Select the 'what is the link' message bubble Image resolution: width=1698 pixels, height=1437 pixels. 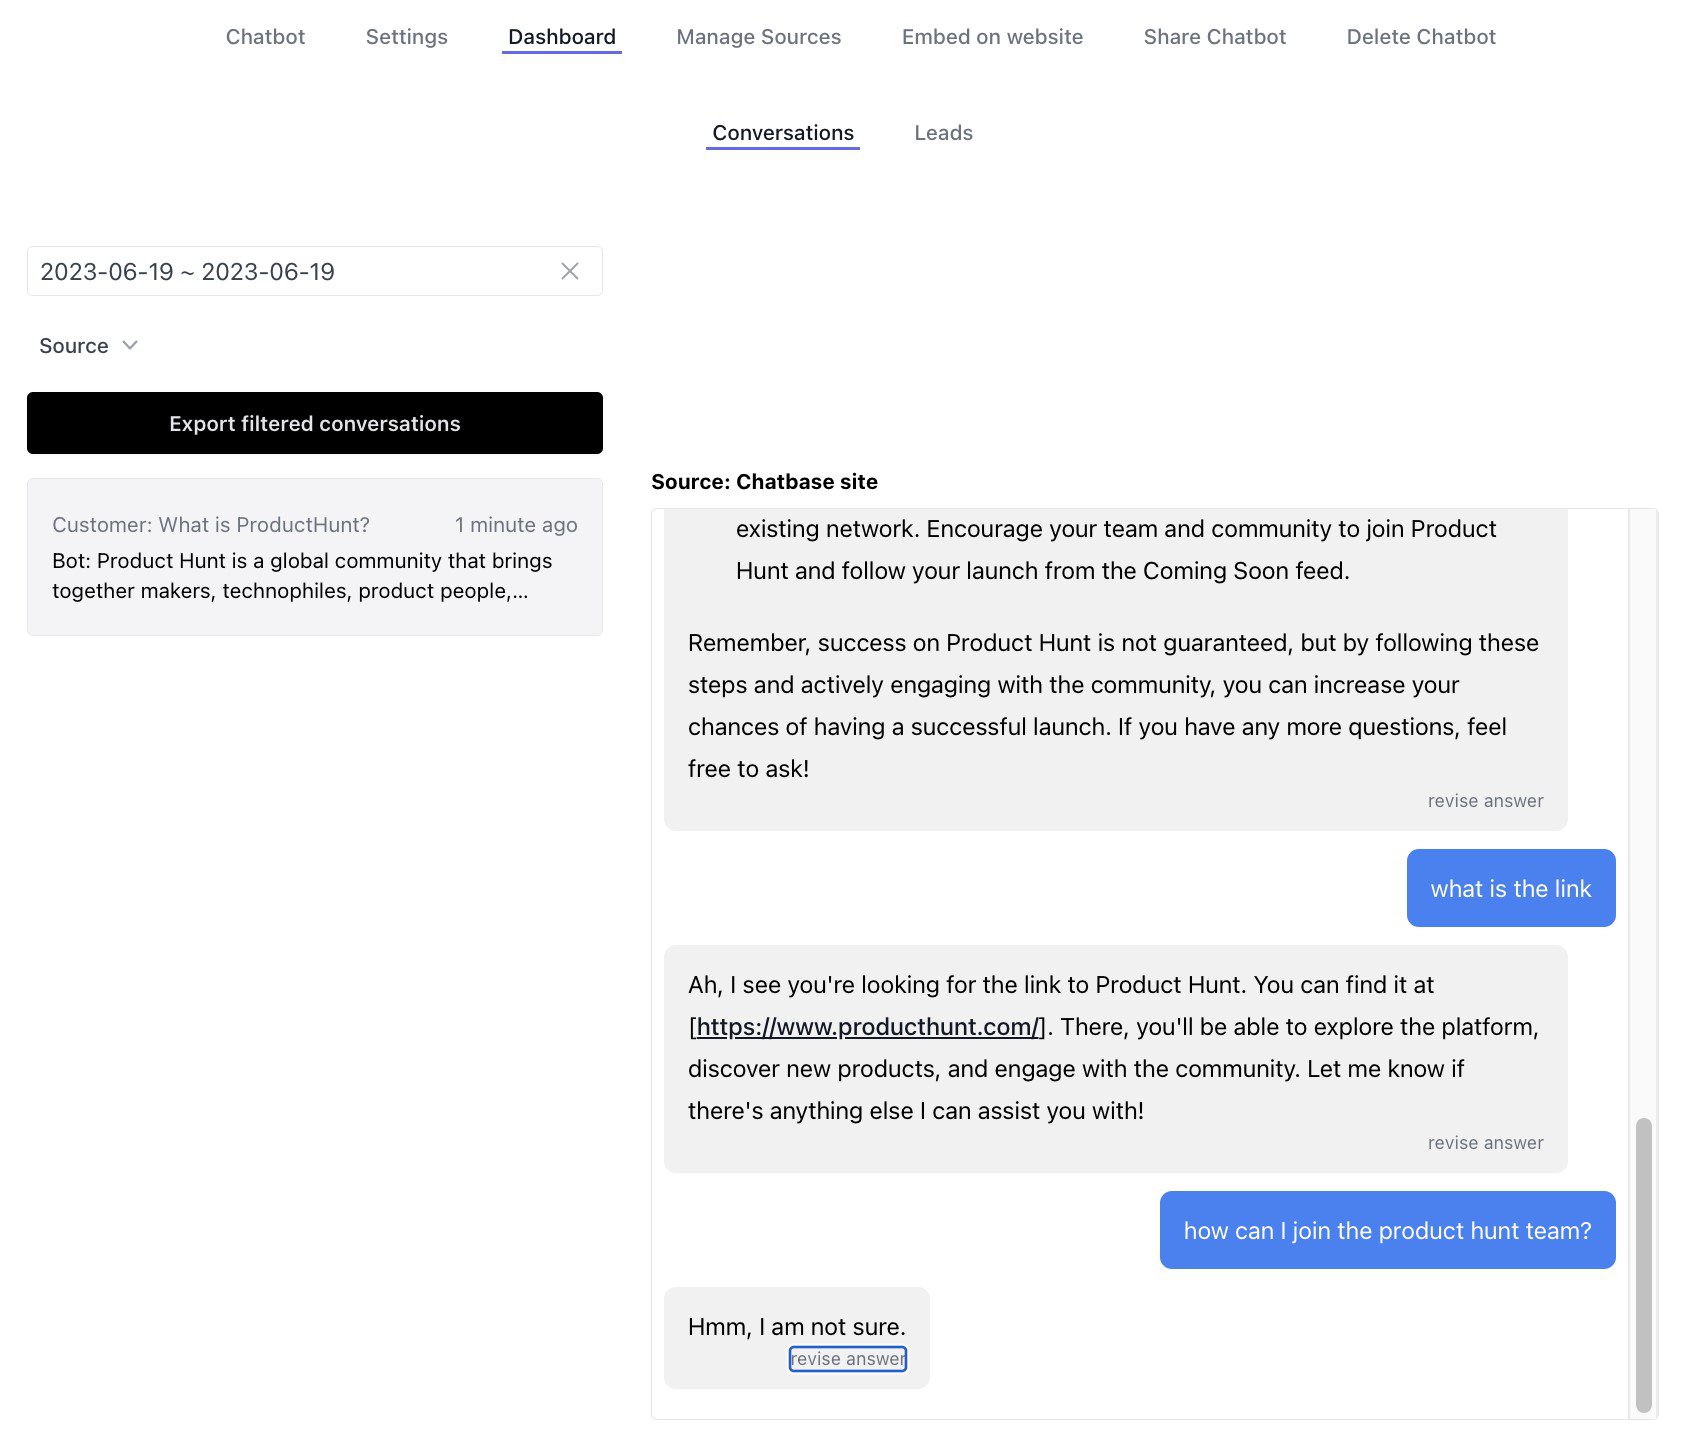click(x=1510, y=887)
